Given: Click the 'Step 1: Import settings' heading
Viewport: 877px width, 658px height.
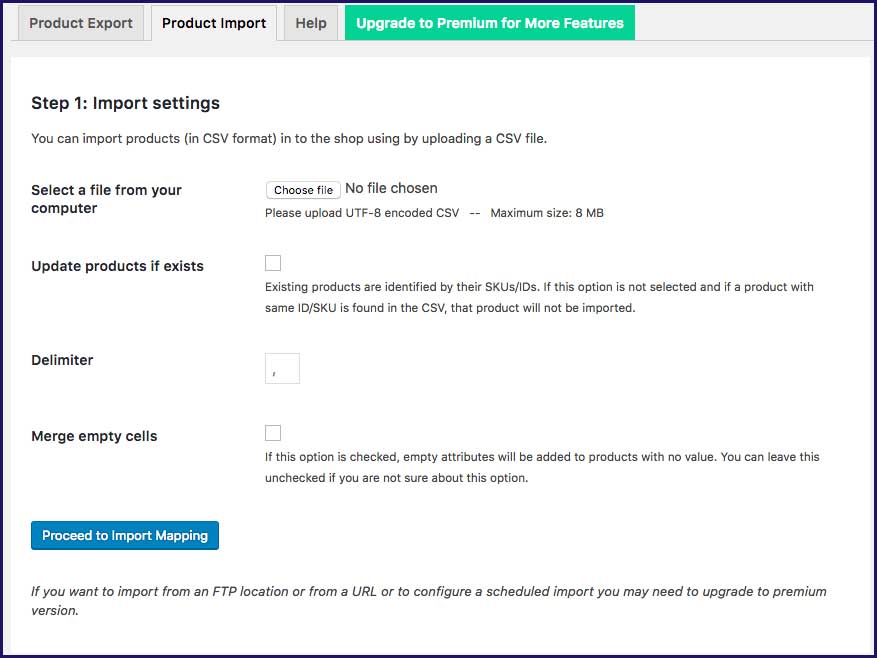Looking at the screenshot, I should point(125,103).
